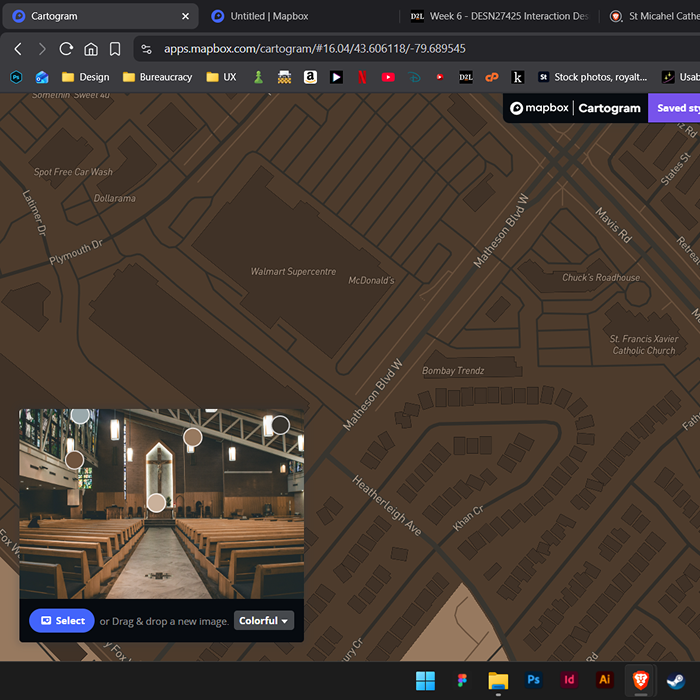Open the Colorful palette mode dropdown
700x700 pixels.
click(x=264, y=621)
